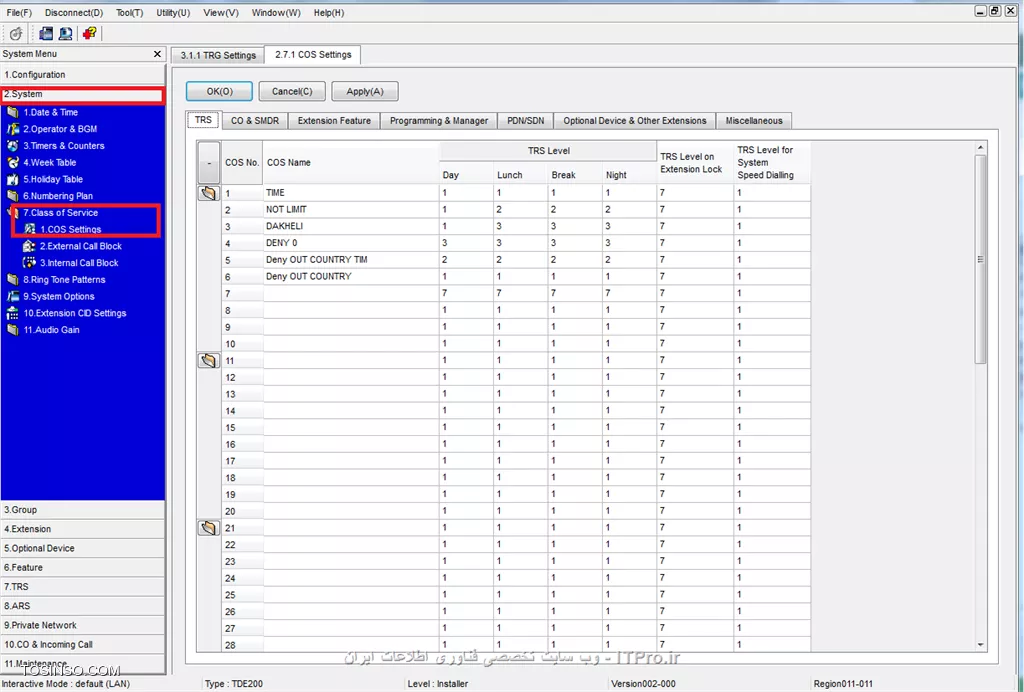Viewport: 1024px width, 692px height.
Task: Click the SD memory backup toolbar icon
Action: coord(46,33)
